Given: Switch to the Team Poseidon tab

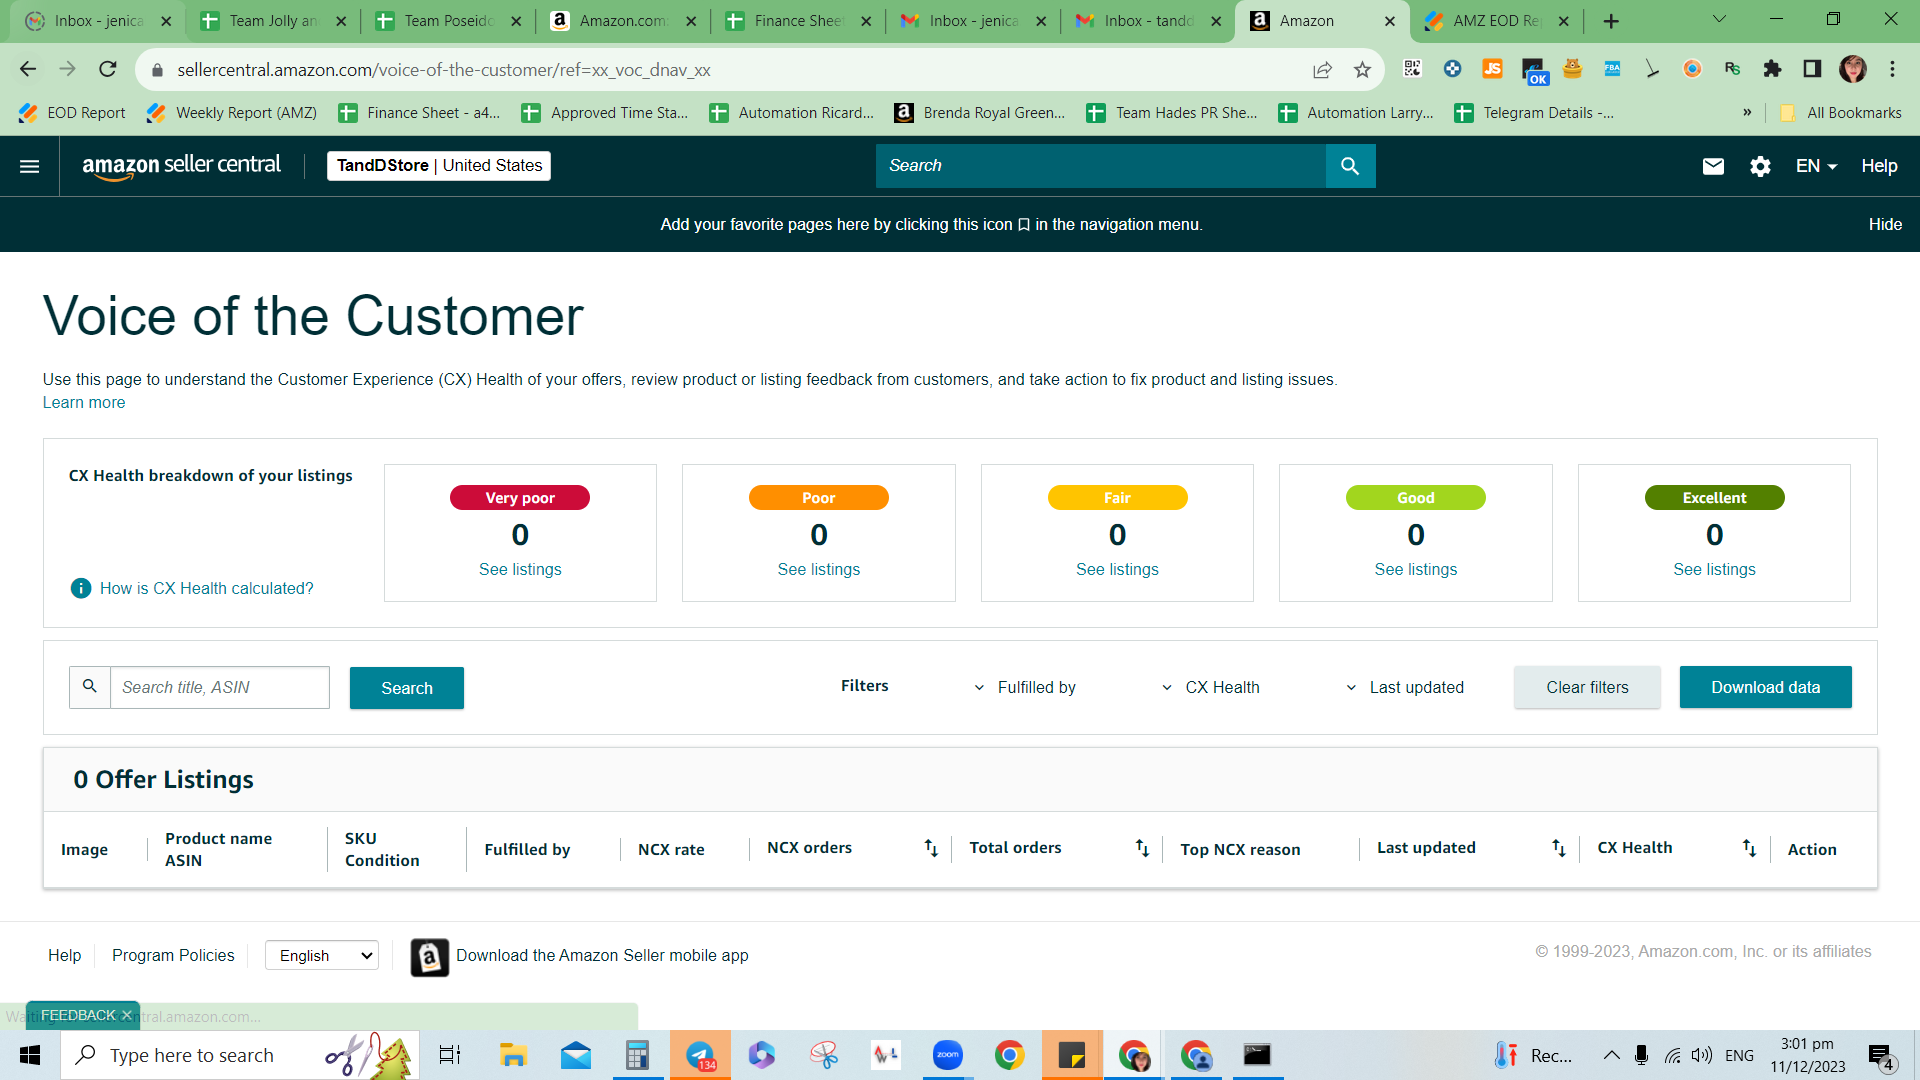Looking at the screenshot, I should pos(448,21).
